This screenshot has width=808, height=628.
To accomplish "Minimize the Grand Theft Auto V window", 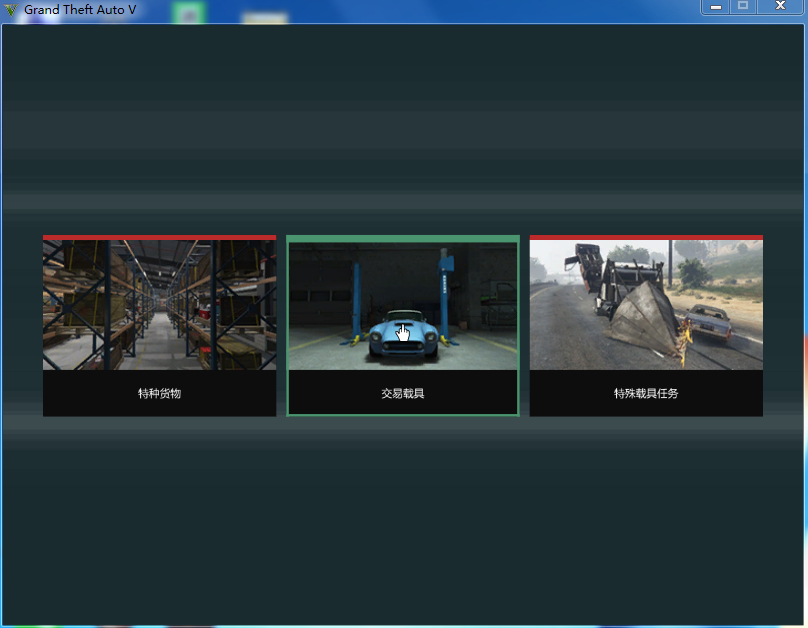I will tap(716, 7).
